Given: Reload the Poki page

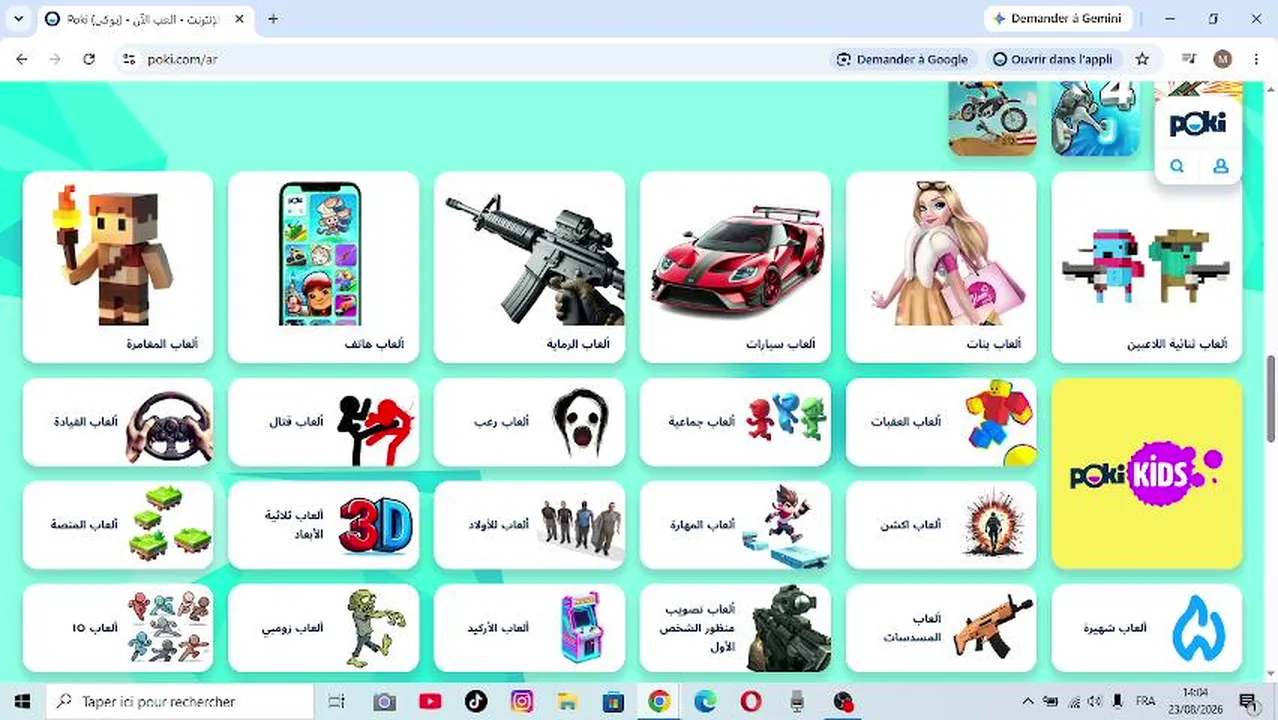Looking at the screenshot, I should point(89,59).
